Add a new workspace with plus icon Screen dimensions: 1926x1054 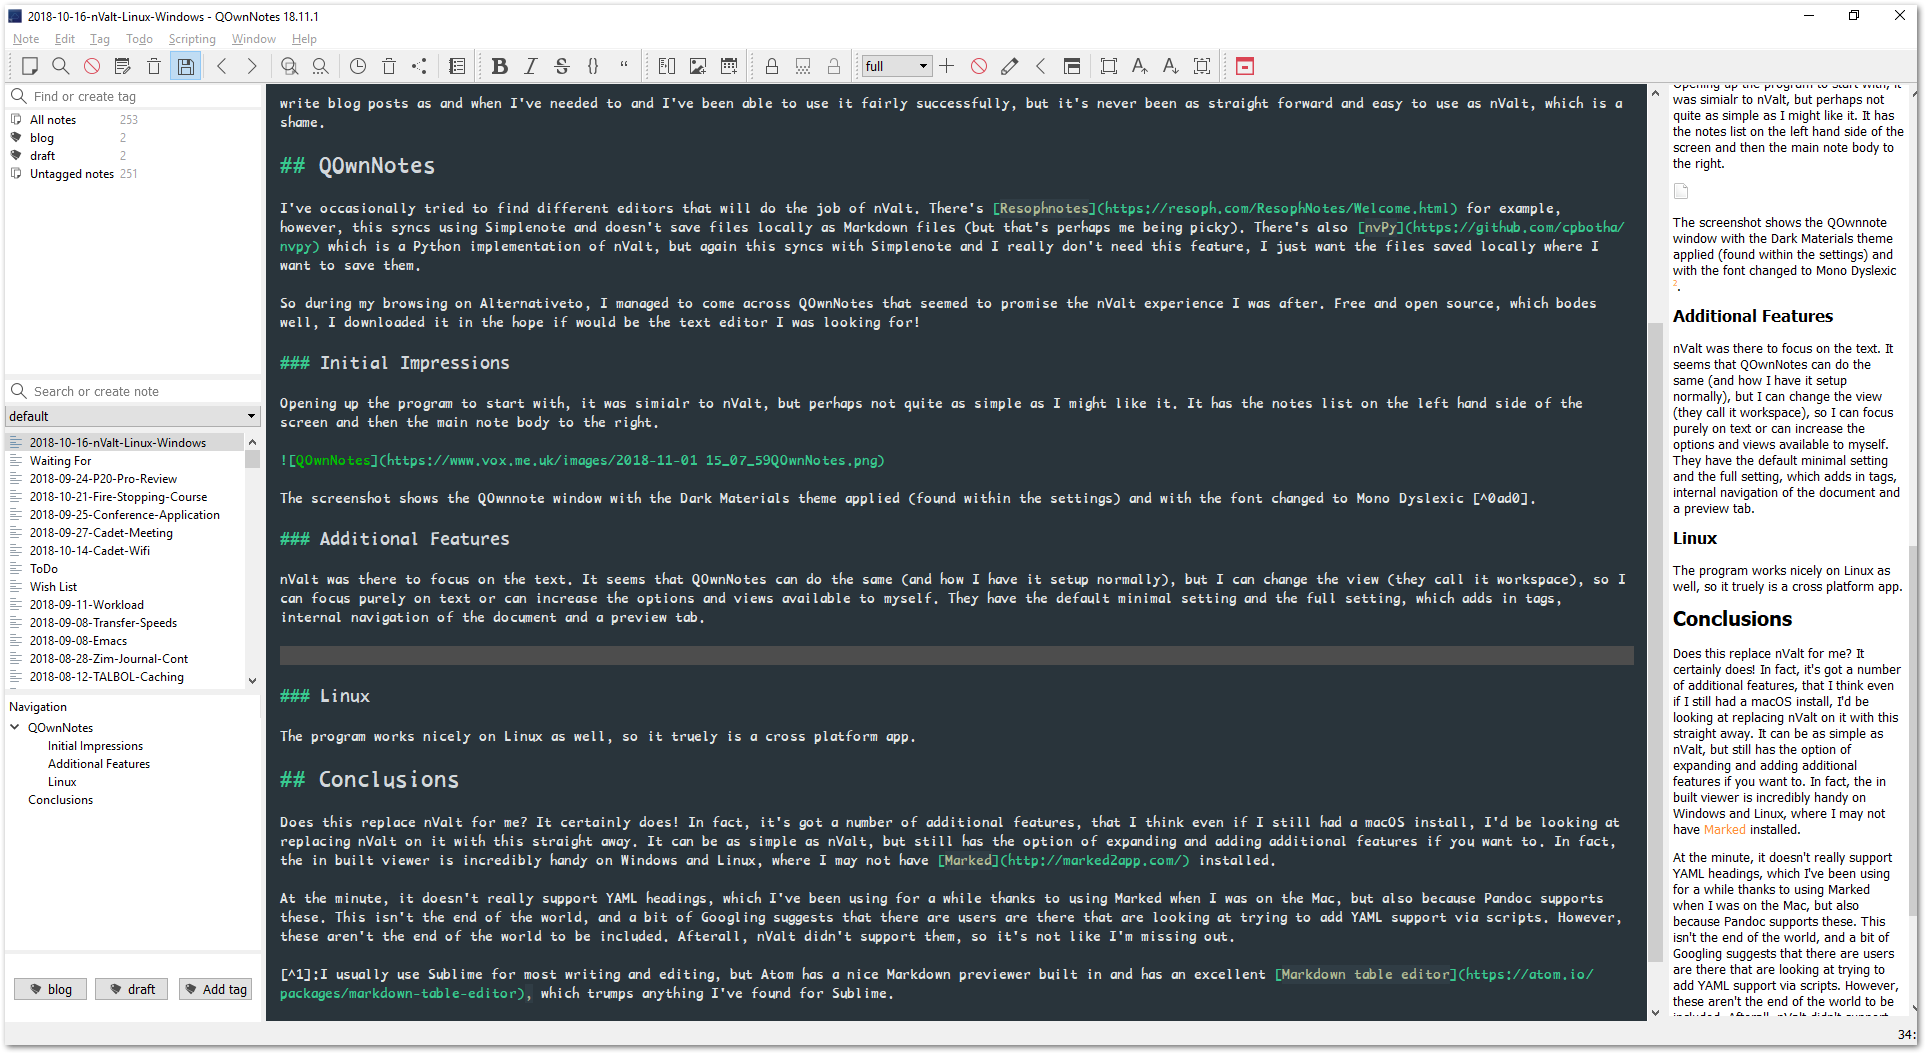coord(947,66)
